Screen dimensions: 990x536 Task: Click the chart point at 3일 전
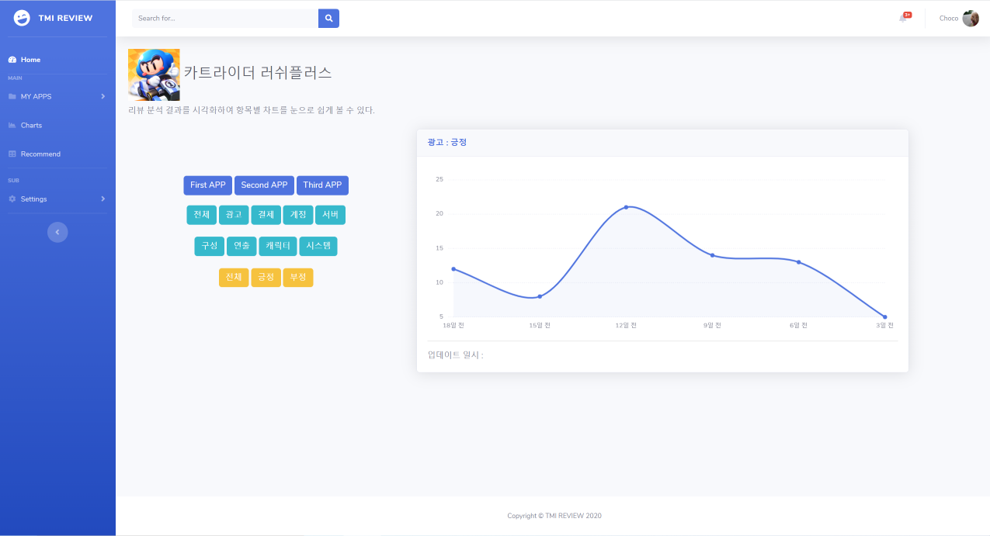[x=885, y=317]
